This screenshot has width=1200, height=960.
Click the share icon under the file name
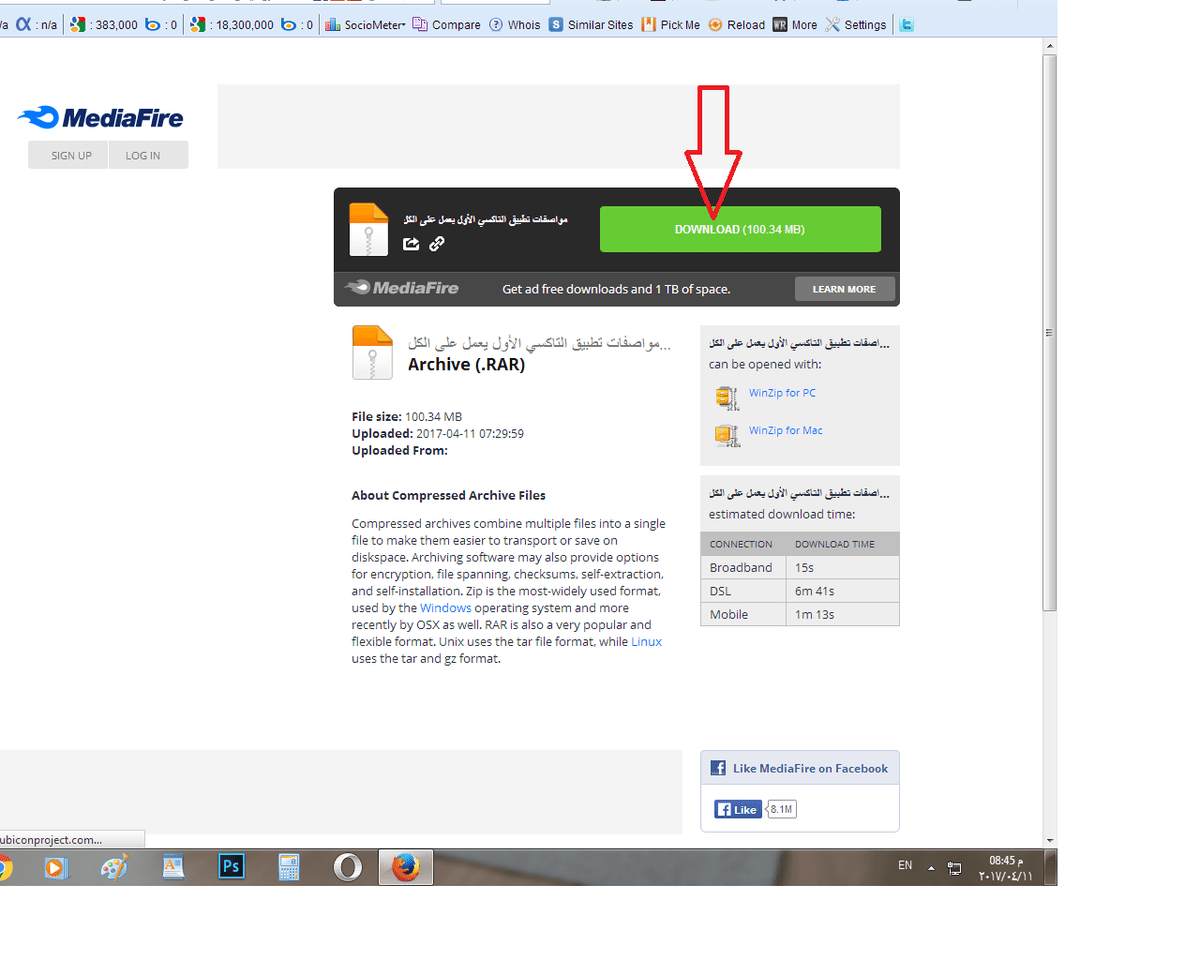pyautogui.click(x=411, y=244)
